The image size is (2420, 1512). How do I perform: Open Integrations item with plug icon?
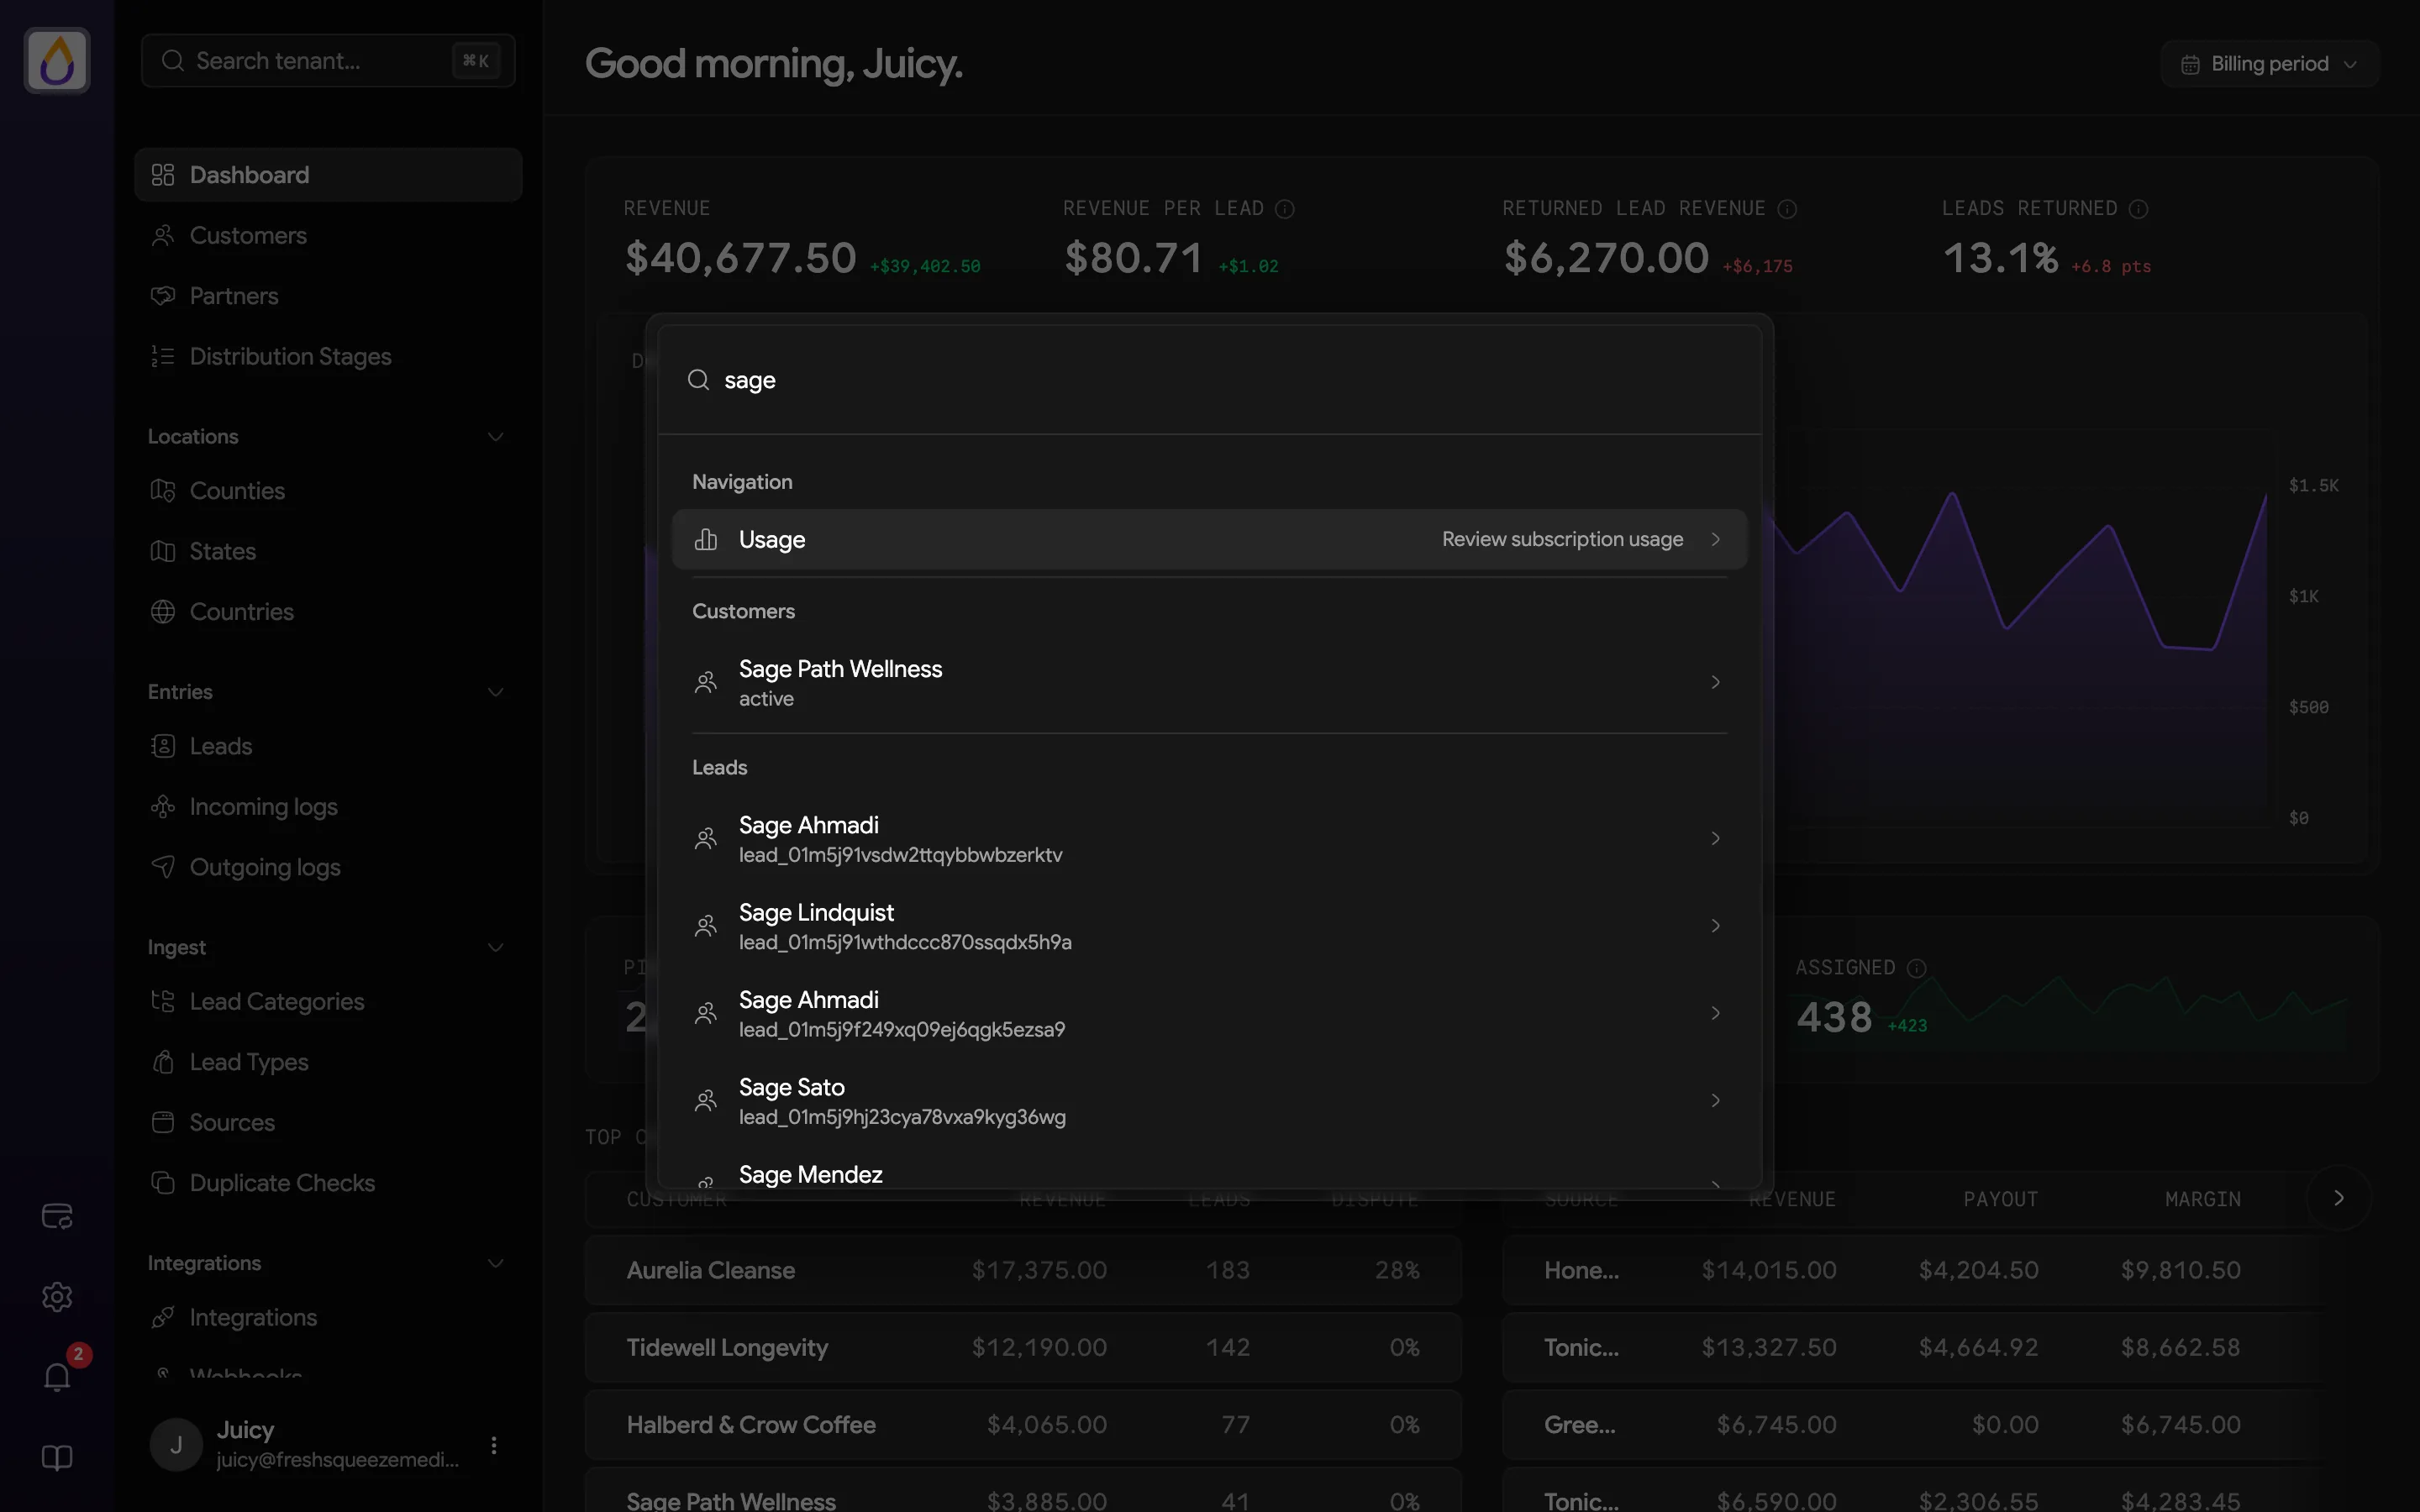328,1318
